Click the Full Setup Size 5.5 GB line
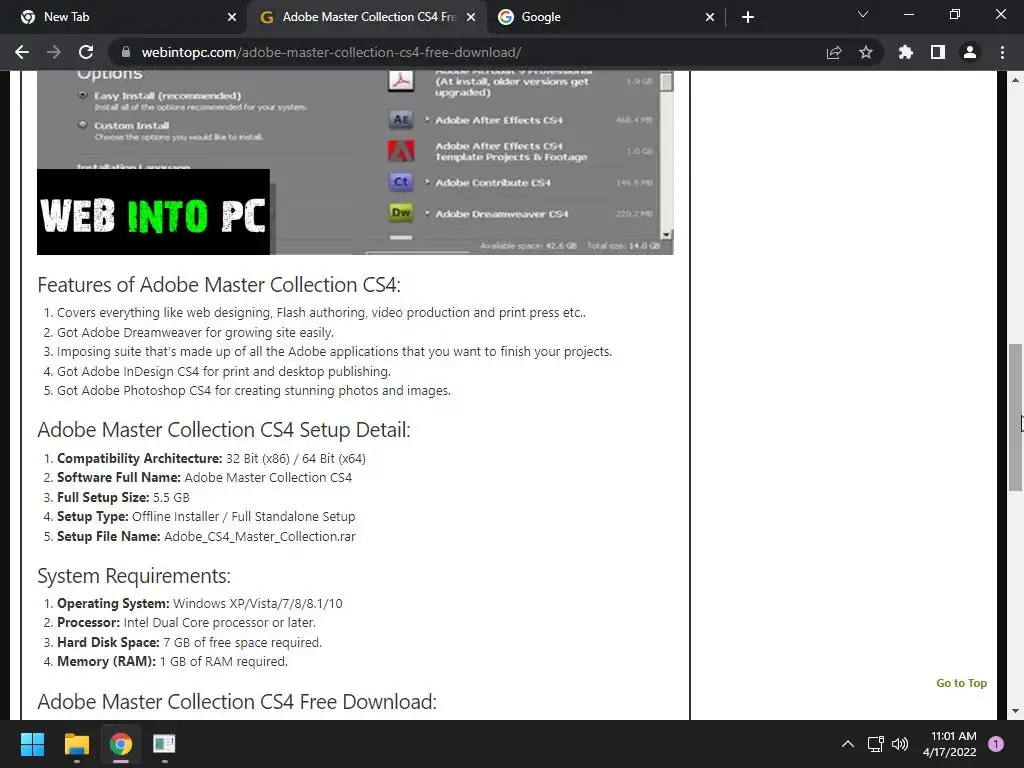This screenshot has width=1024, height=768. tap(123, 497)
